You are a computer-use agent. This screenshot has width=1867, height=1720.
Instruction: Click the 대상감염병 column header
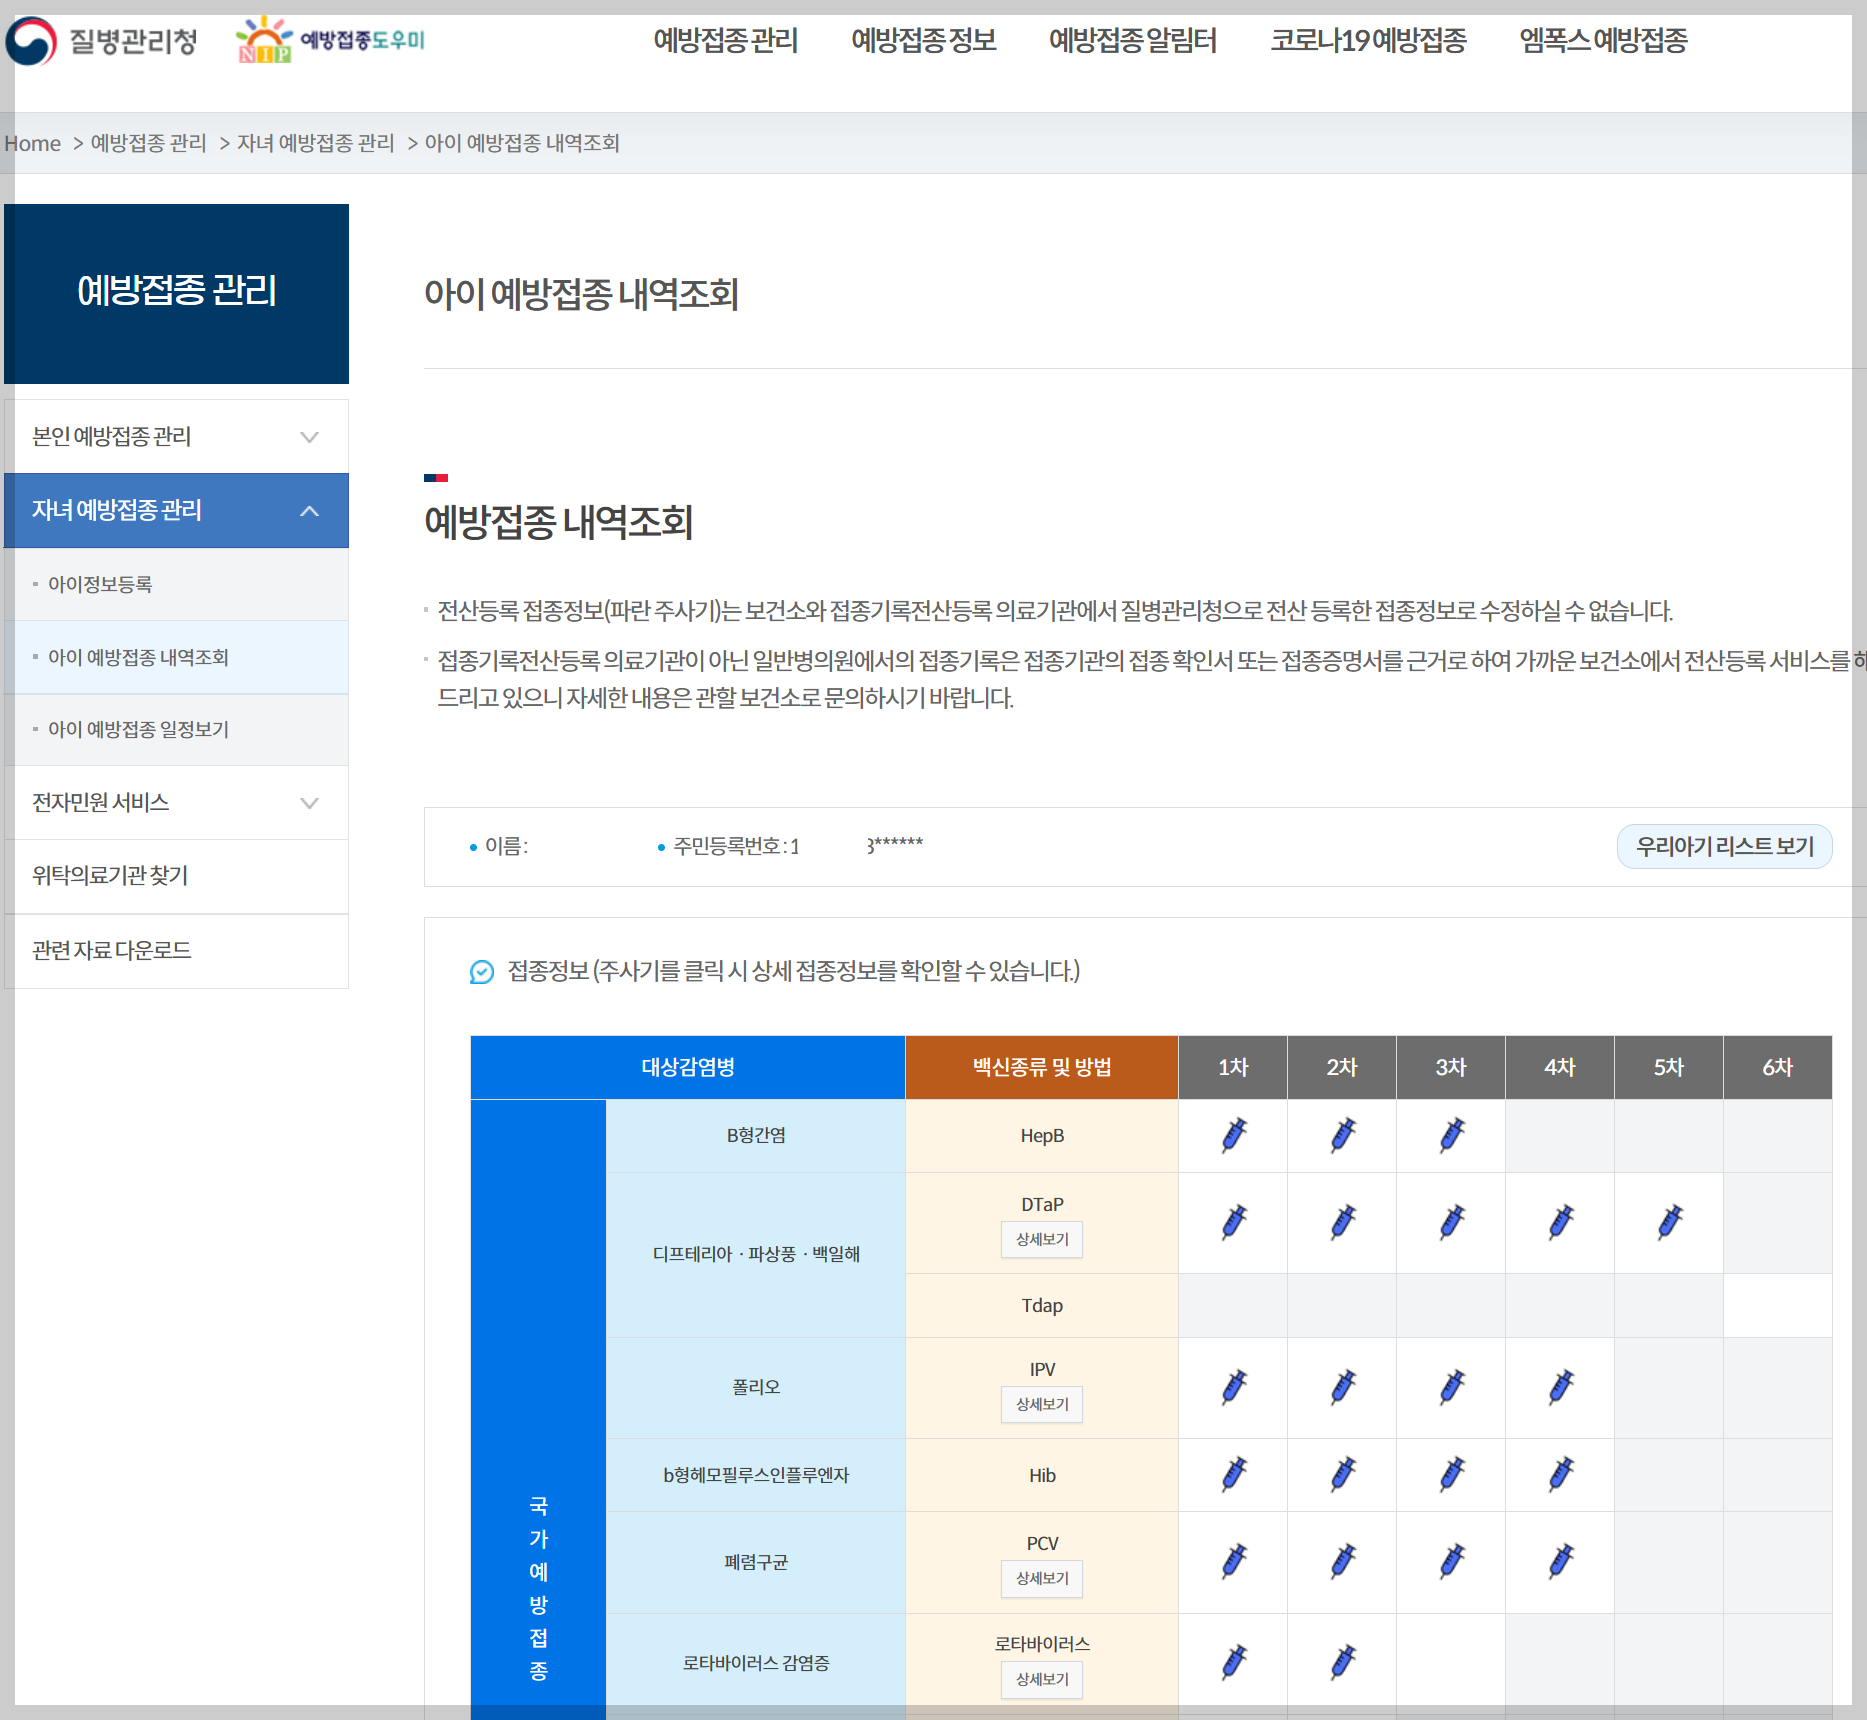pos(688,1067)
